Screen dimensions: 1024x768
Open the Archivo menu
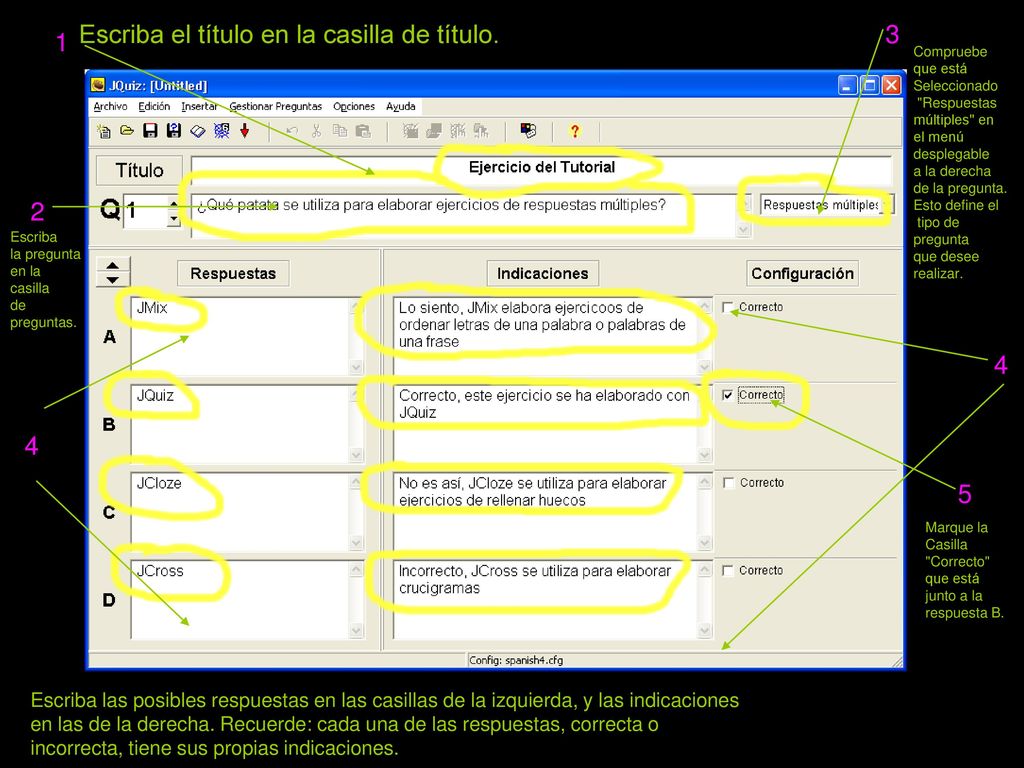click(x=110, y=106)
